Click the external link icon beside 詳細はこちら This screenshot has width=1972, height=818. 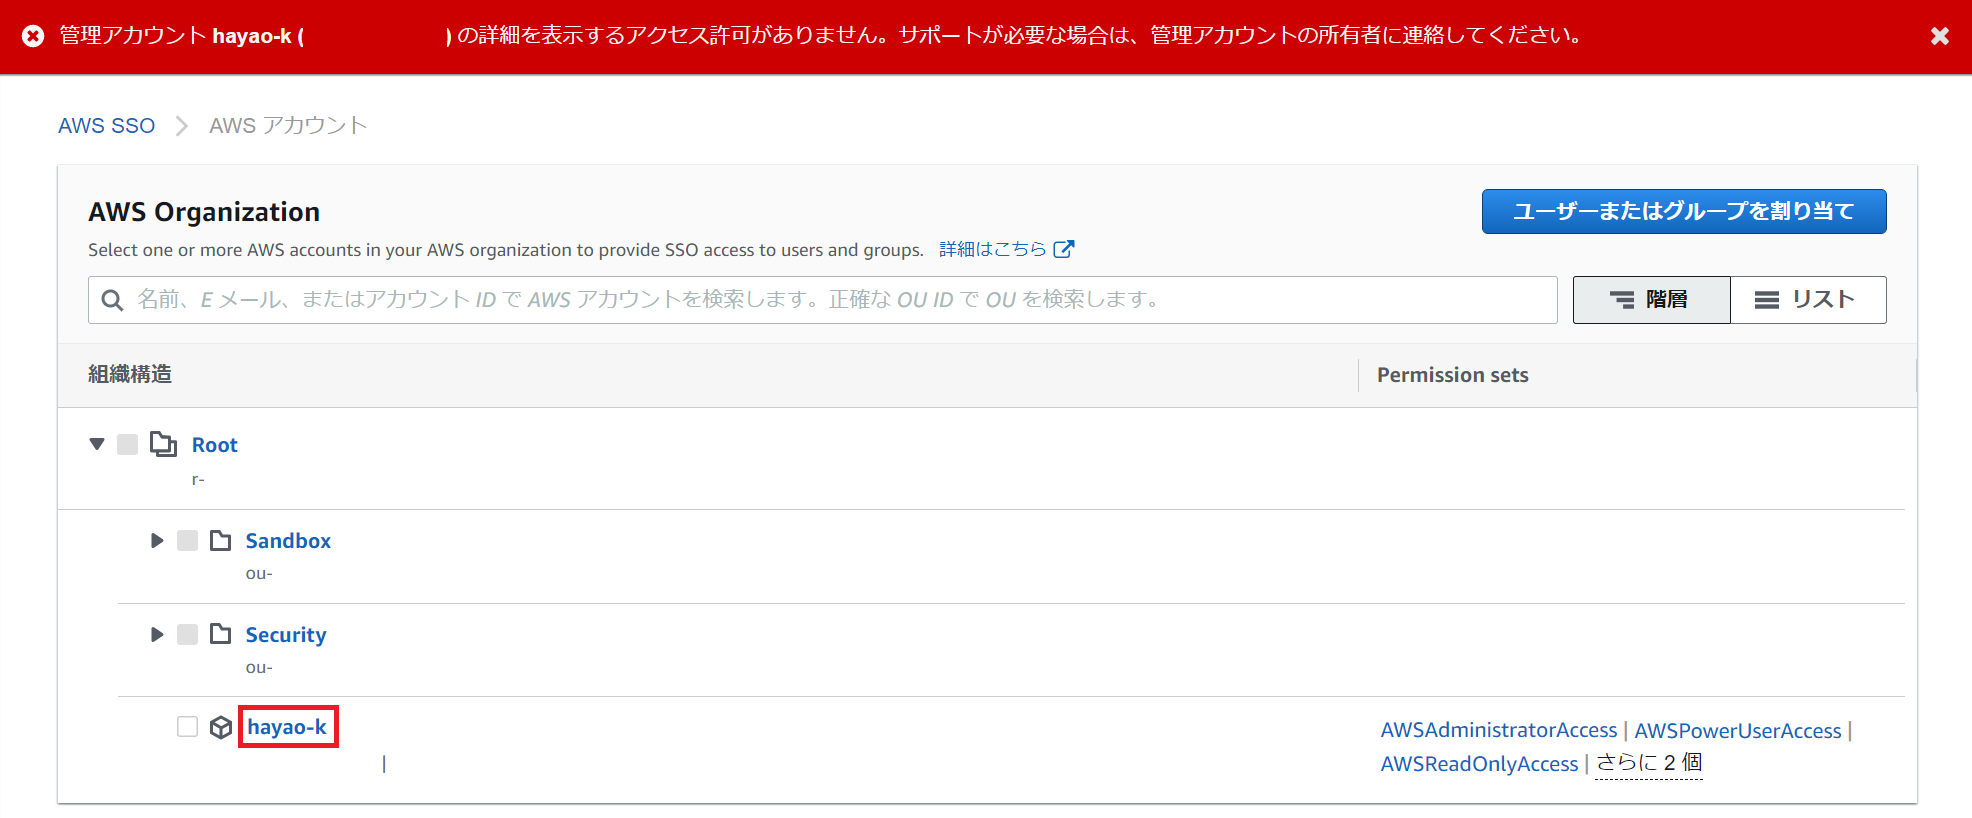coord(1064,249)
